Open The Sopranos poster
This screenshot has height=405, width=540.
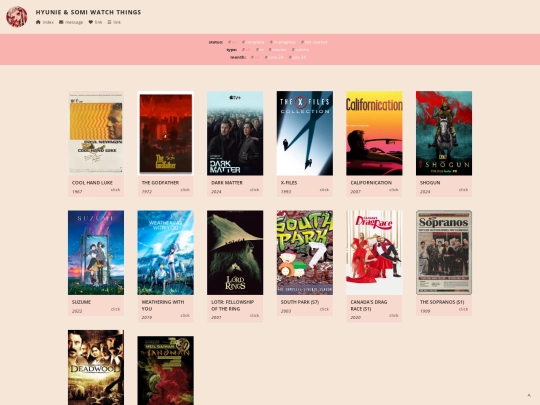444,252
